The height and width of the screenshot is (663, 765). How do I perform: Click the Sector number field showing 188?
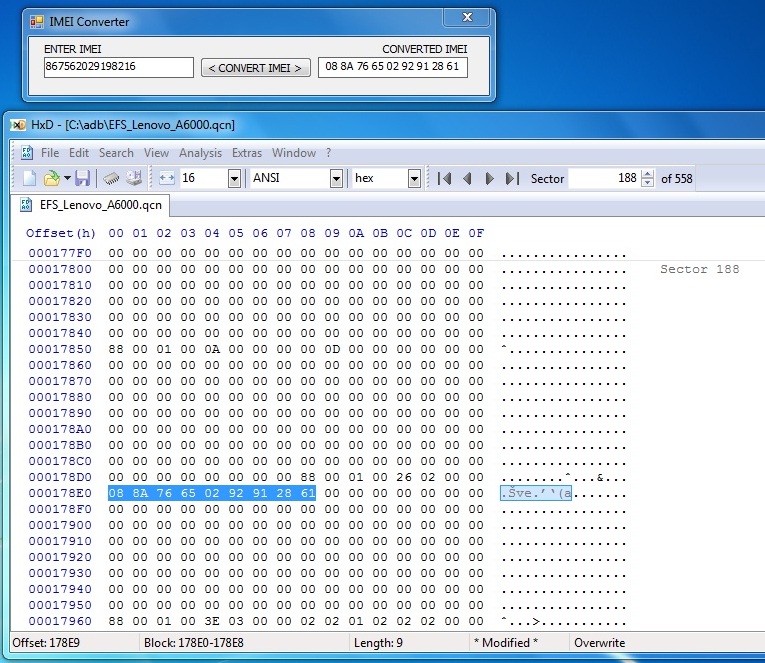605,178
